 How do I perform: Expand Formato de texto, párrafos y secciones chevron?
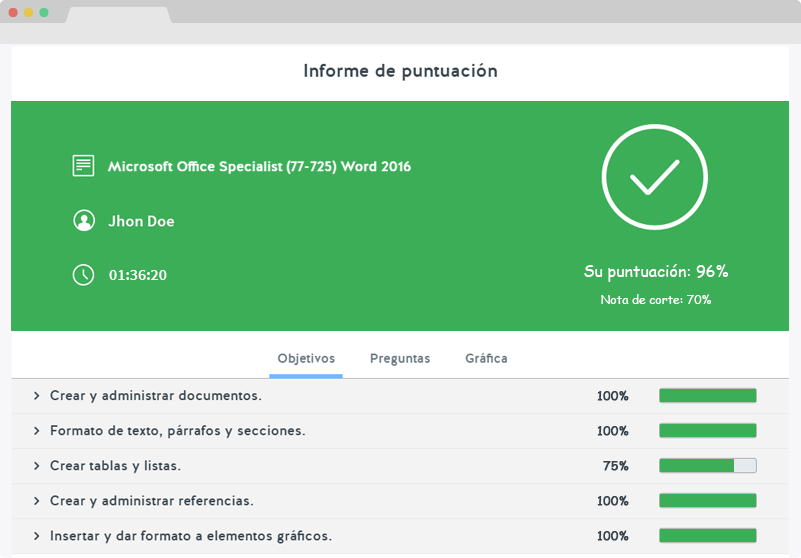36,431
